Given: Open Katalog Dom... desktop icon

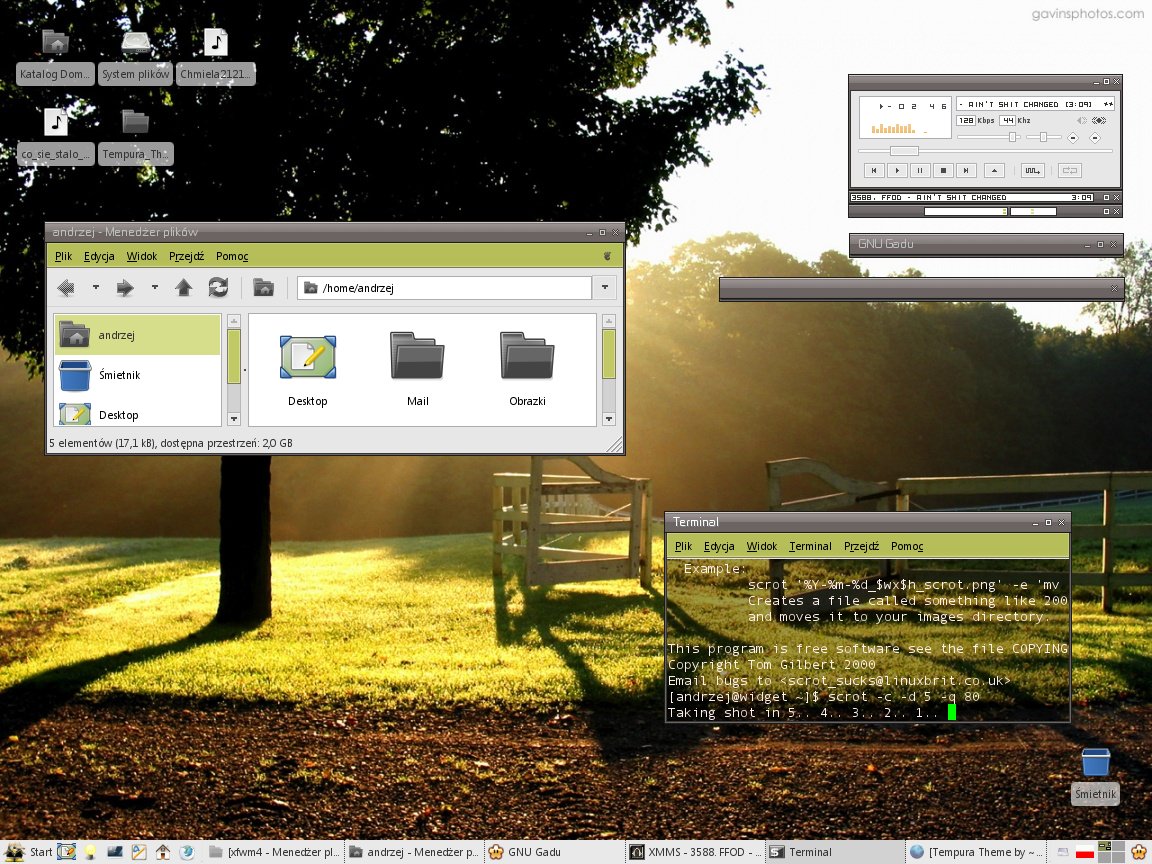Looking at the screenshot, I should point(55,57).
